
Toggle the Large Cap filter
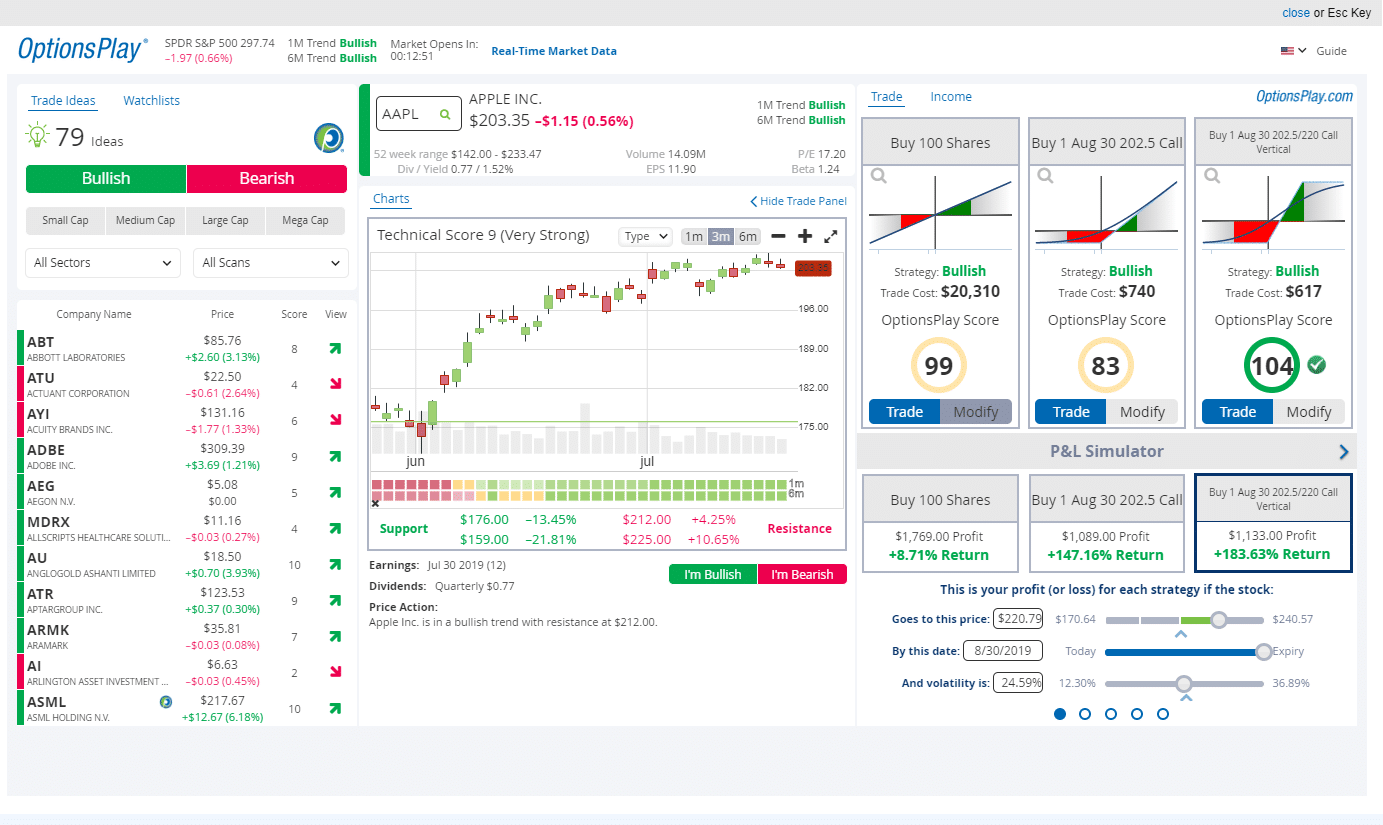(225, 220)
